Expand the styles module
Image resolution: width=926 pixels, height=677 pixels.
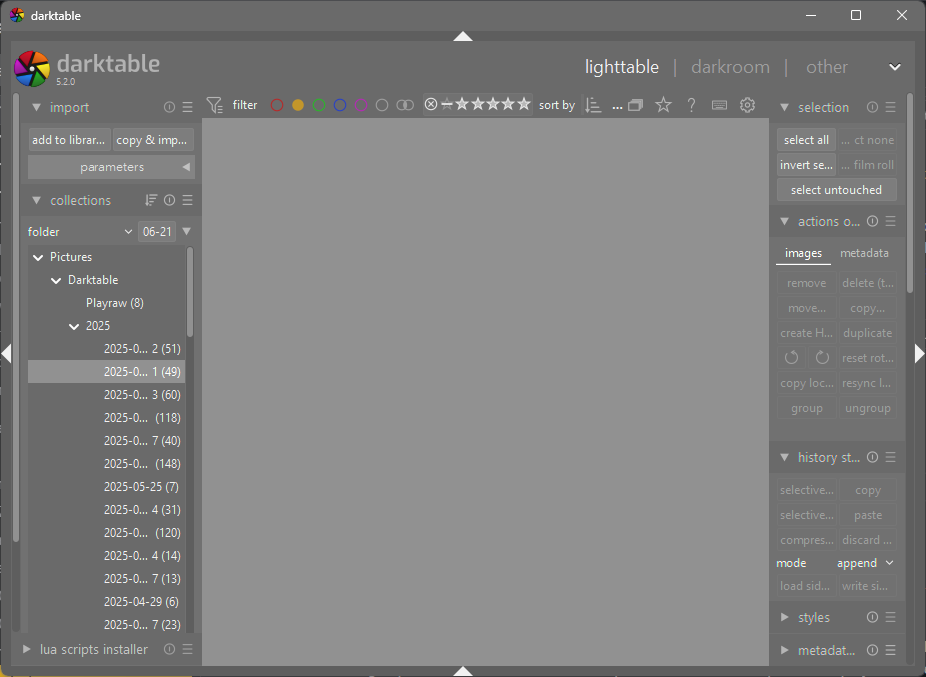[785, 617]
